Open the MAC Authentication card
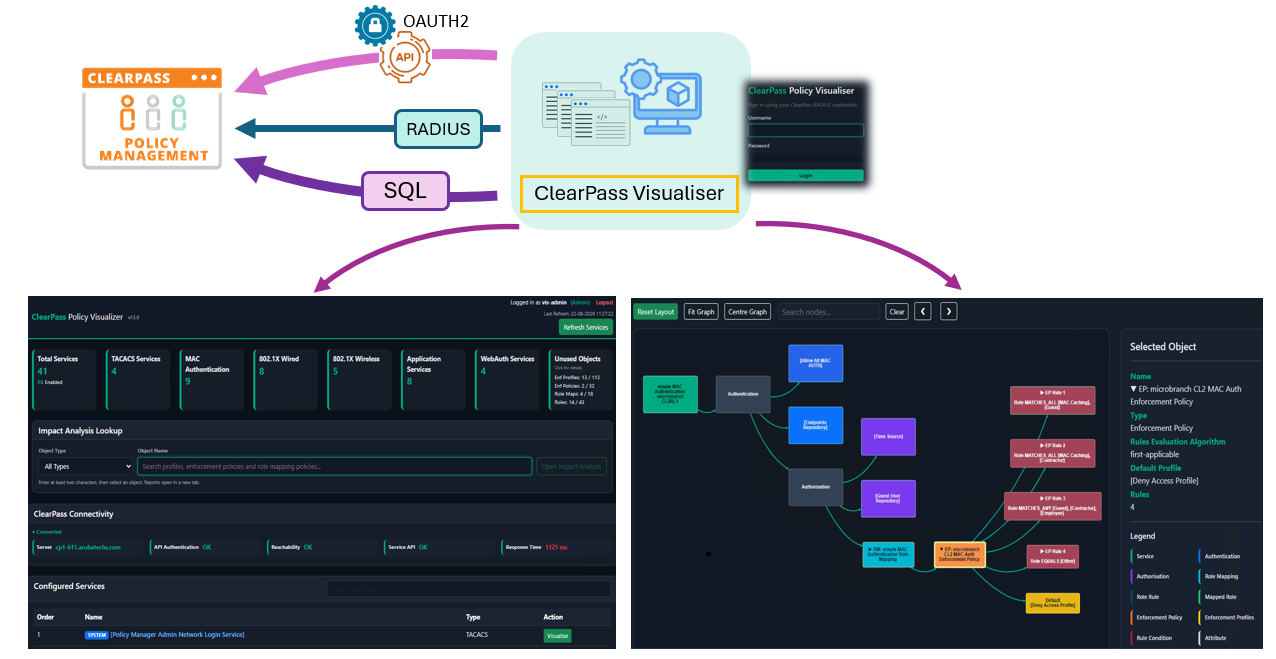 coord(212,379)
